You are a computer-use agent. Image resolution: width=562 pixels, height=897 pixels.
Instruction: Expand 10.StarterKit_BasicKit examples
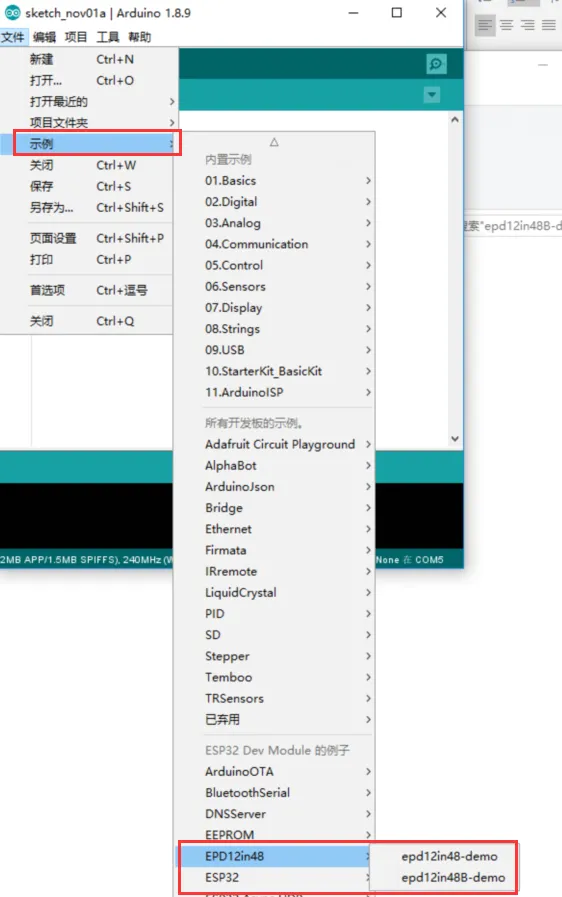[274, 371]
